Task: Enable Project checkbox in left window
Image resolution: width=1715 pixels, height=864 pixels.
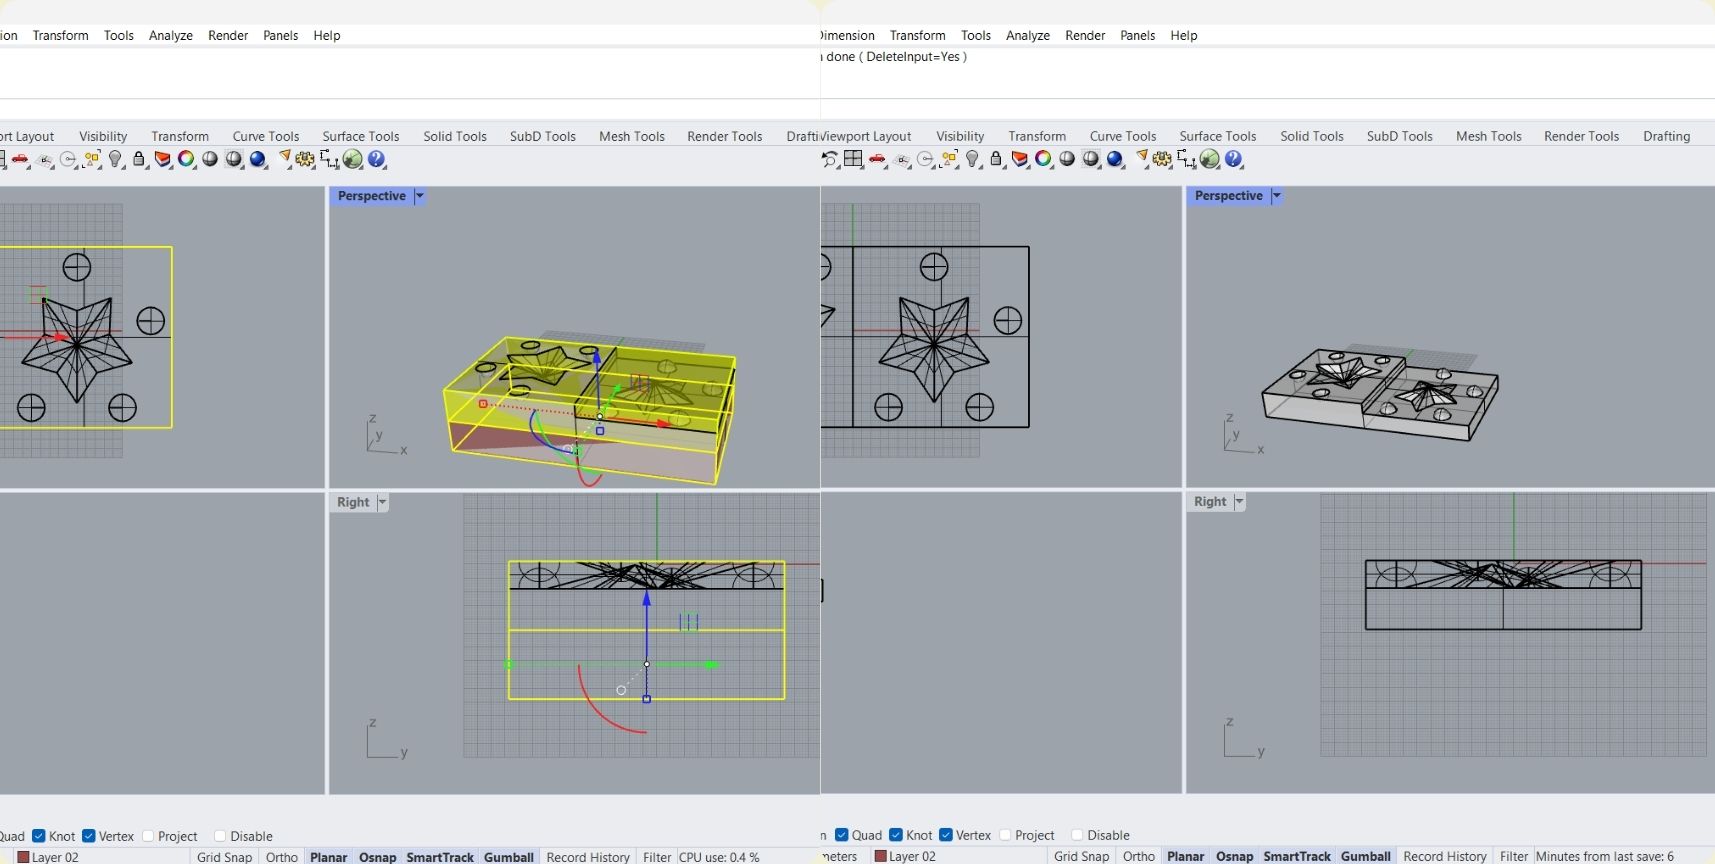Action: tap(148, 836)
